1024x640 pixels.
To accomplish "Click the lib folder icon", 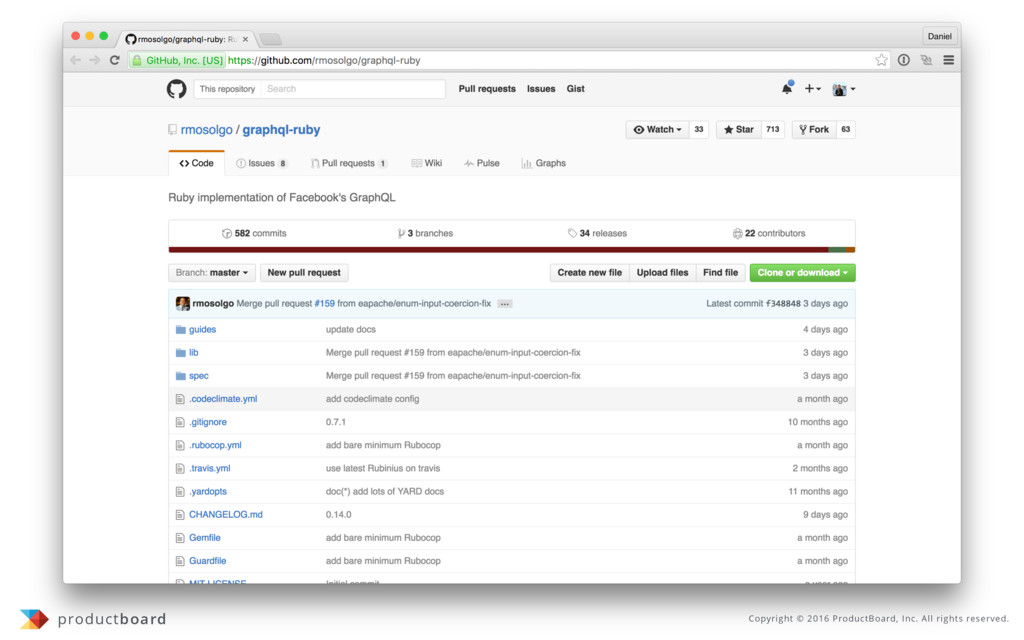I will click(x=181, y=353).
